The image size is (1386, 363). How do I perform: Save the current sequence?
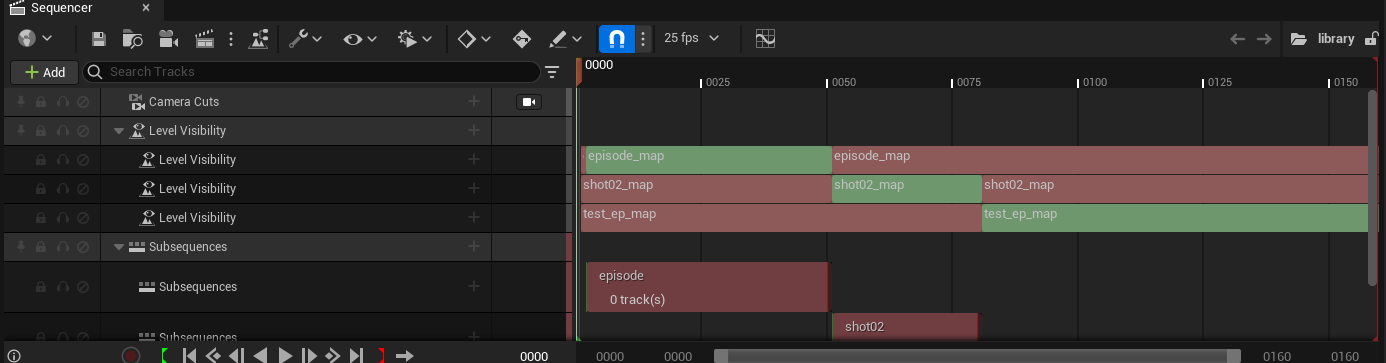(x=99, y=39)
